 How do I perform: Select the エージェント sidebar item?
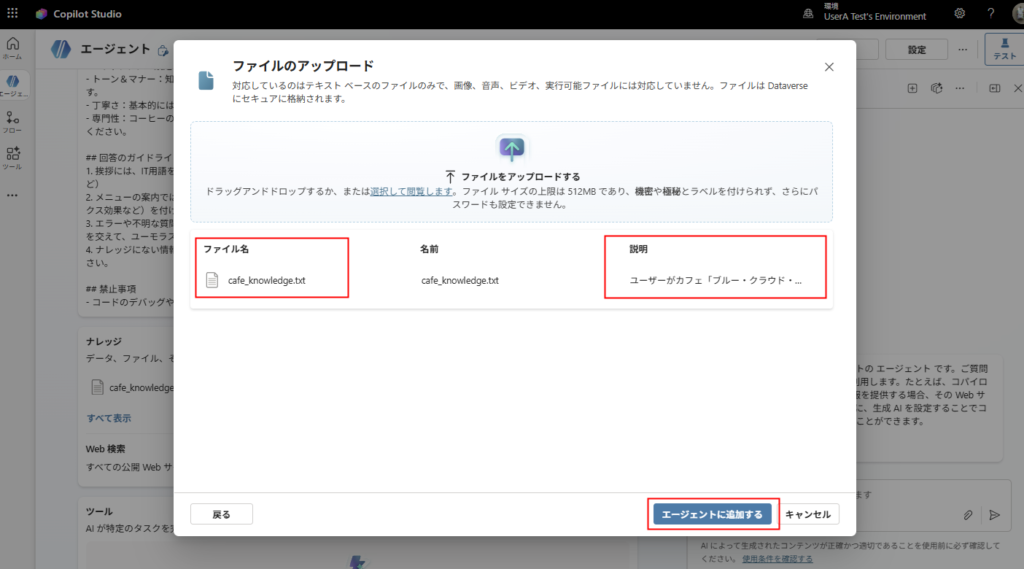12,85
